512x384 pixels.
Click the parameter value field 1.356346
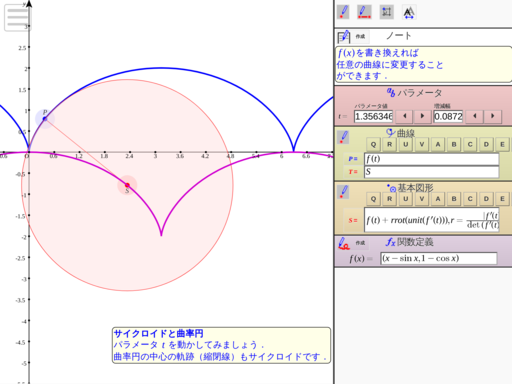[x=374, y=116]
